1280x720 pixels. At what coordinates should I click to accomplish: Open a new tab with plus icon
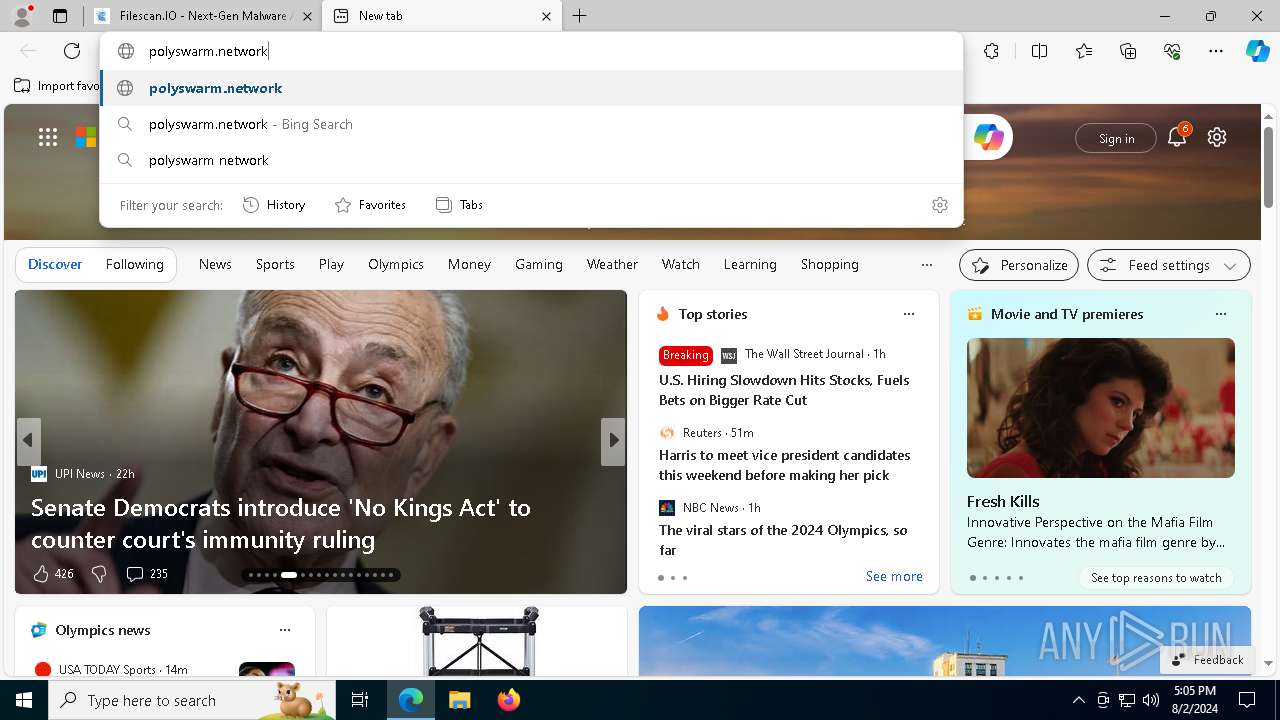(580, 16)
